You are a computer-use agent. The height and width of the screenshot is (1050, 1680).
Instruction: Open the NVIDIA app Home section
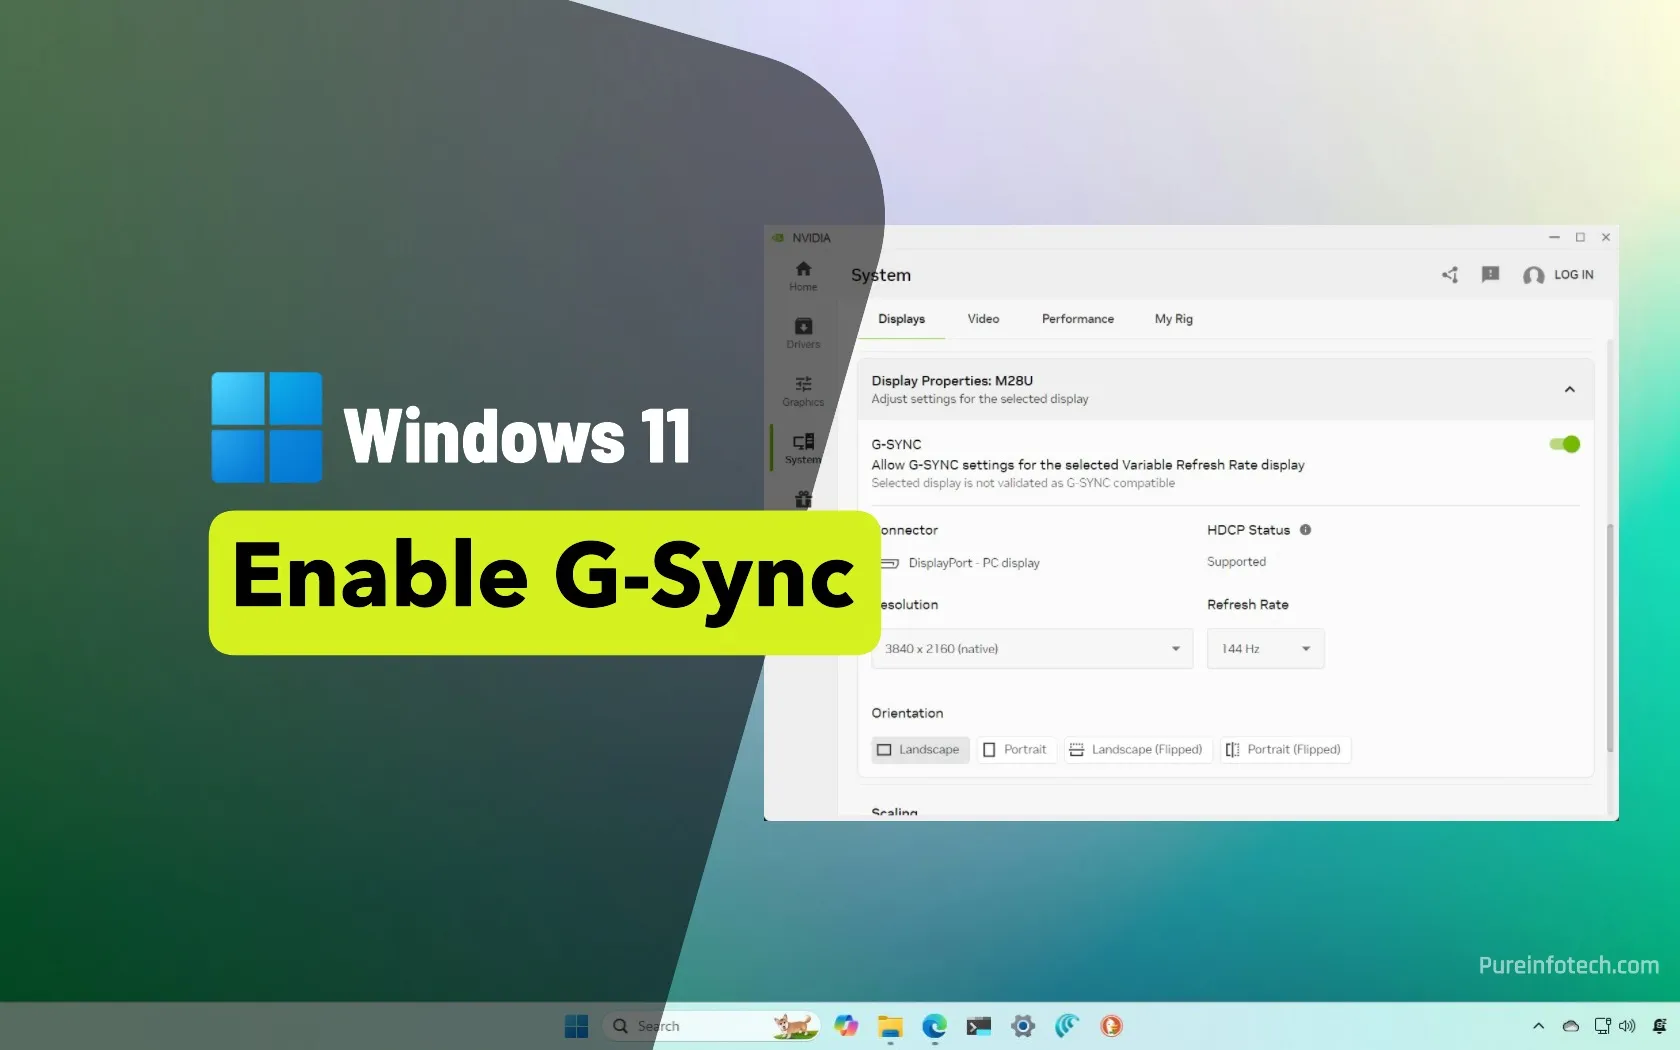pos(802,275)
